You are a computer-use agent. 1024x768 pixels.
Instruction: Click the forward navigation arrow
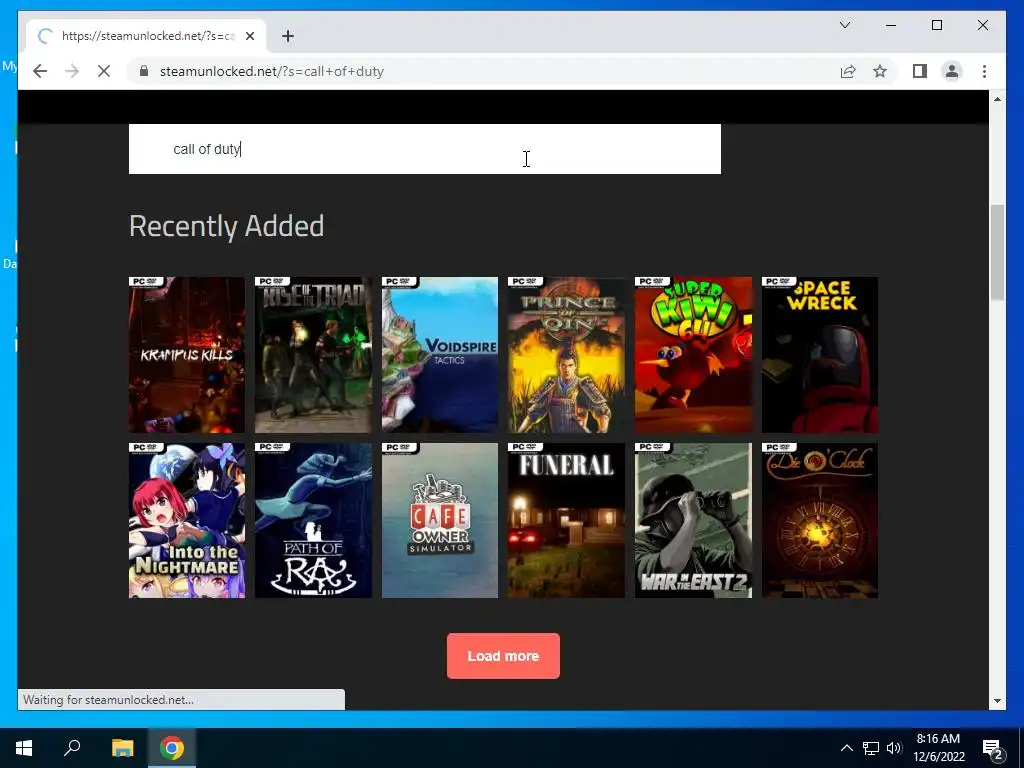click(72, 71)
